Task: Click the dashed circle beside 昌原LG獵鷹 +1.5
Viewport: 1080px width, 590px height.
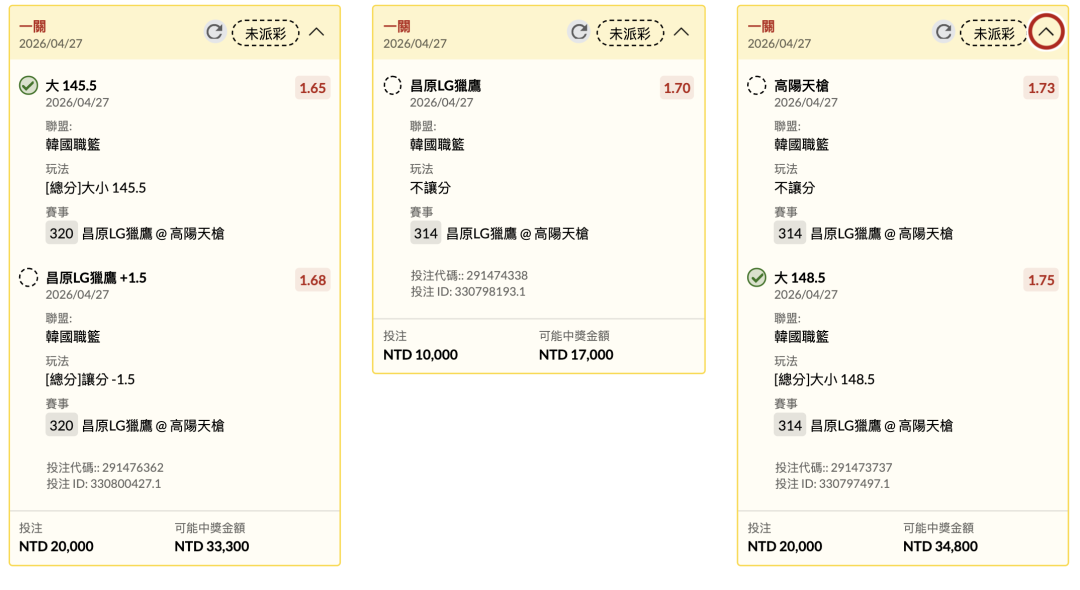Action: (29, 278)
